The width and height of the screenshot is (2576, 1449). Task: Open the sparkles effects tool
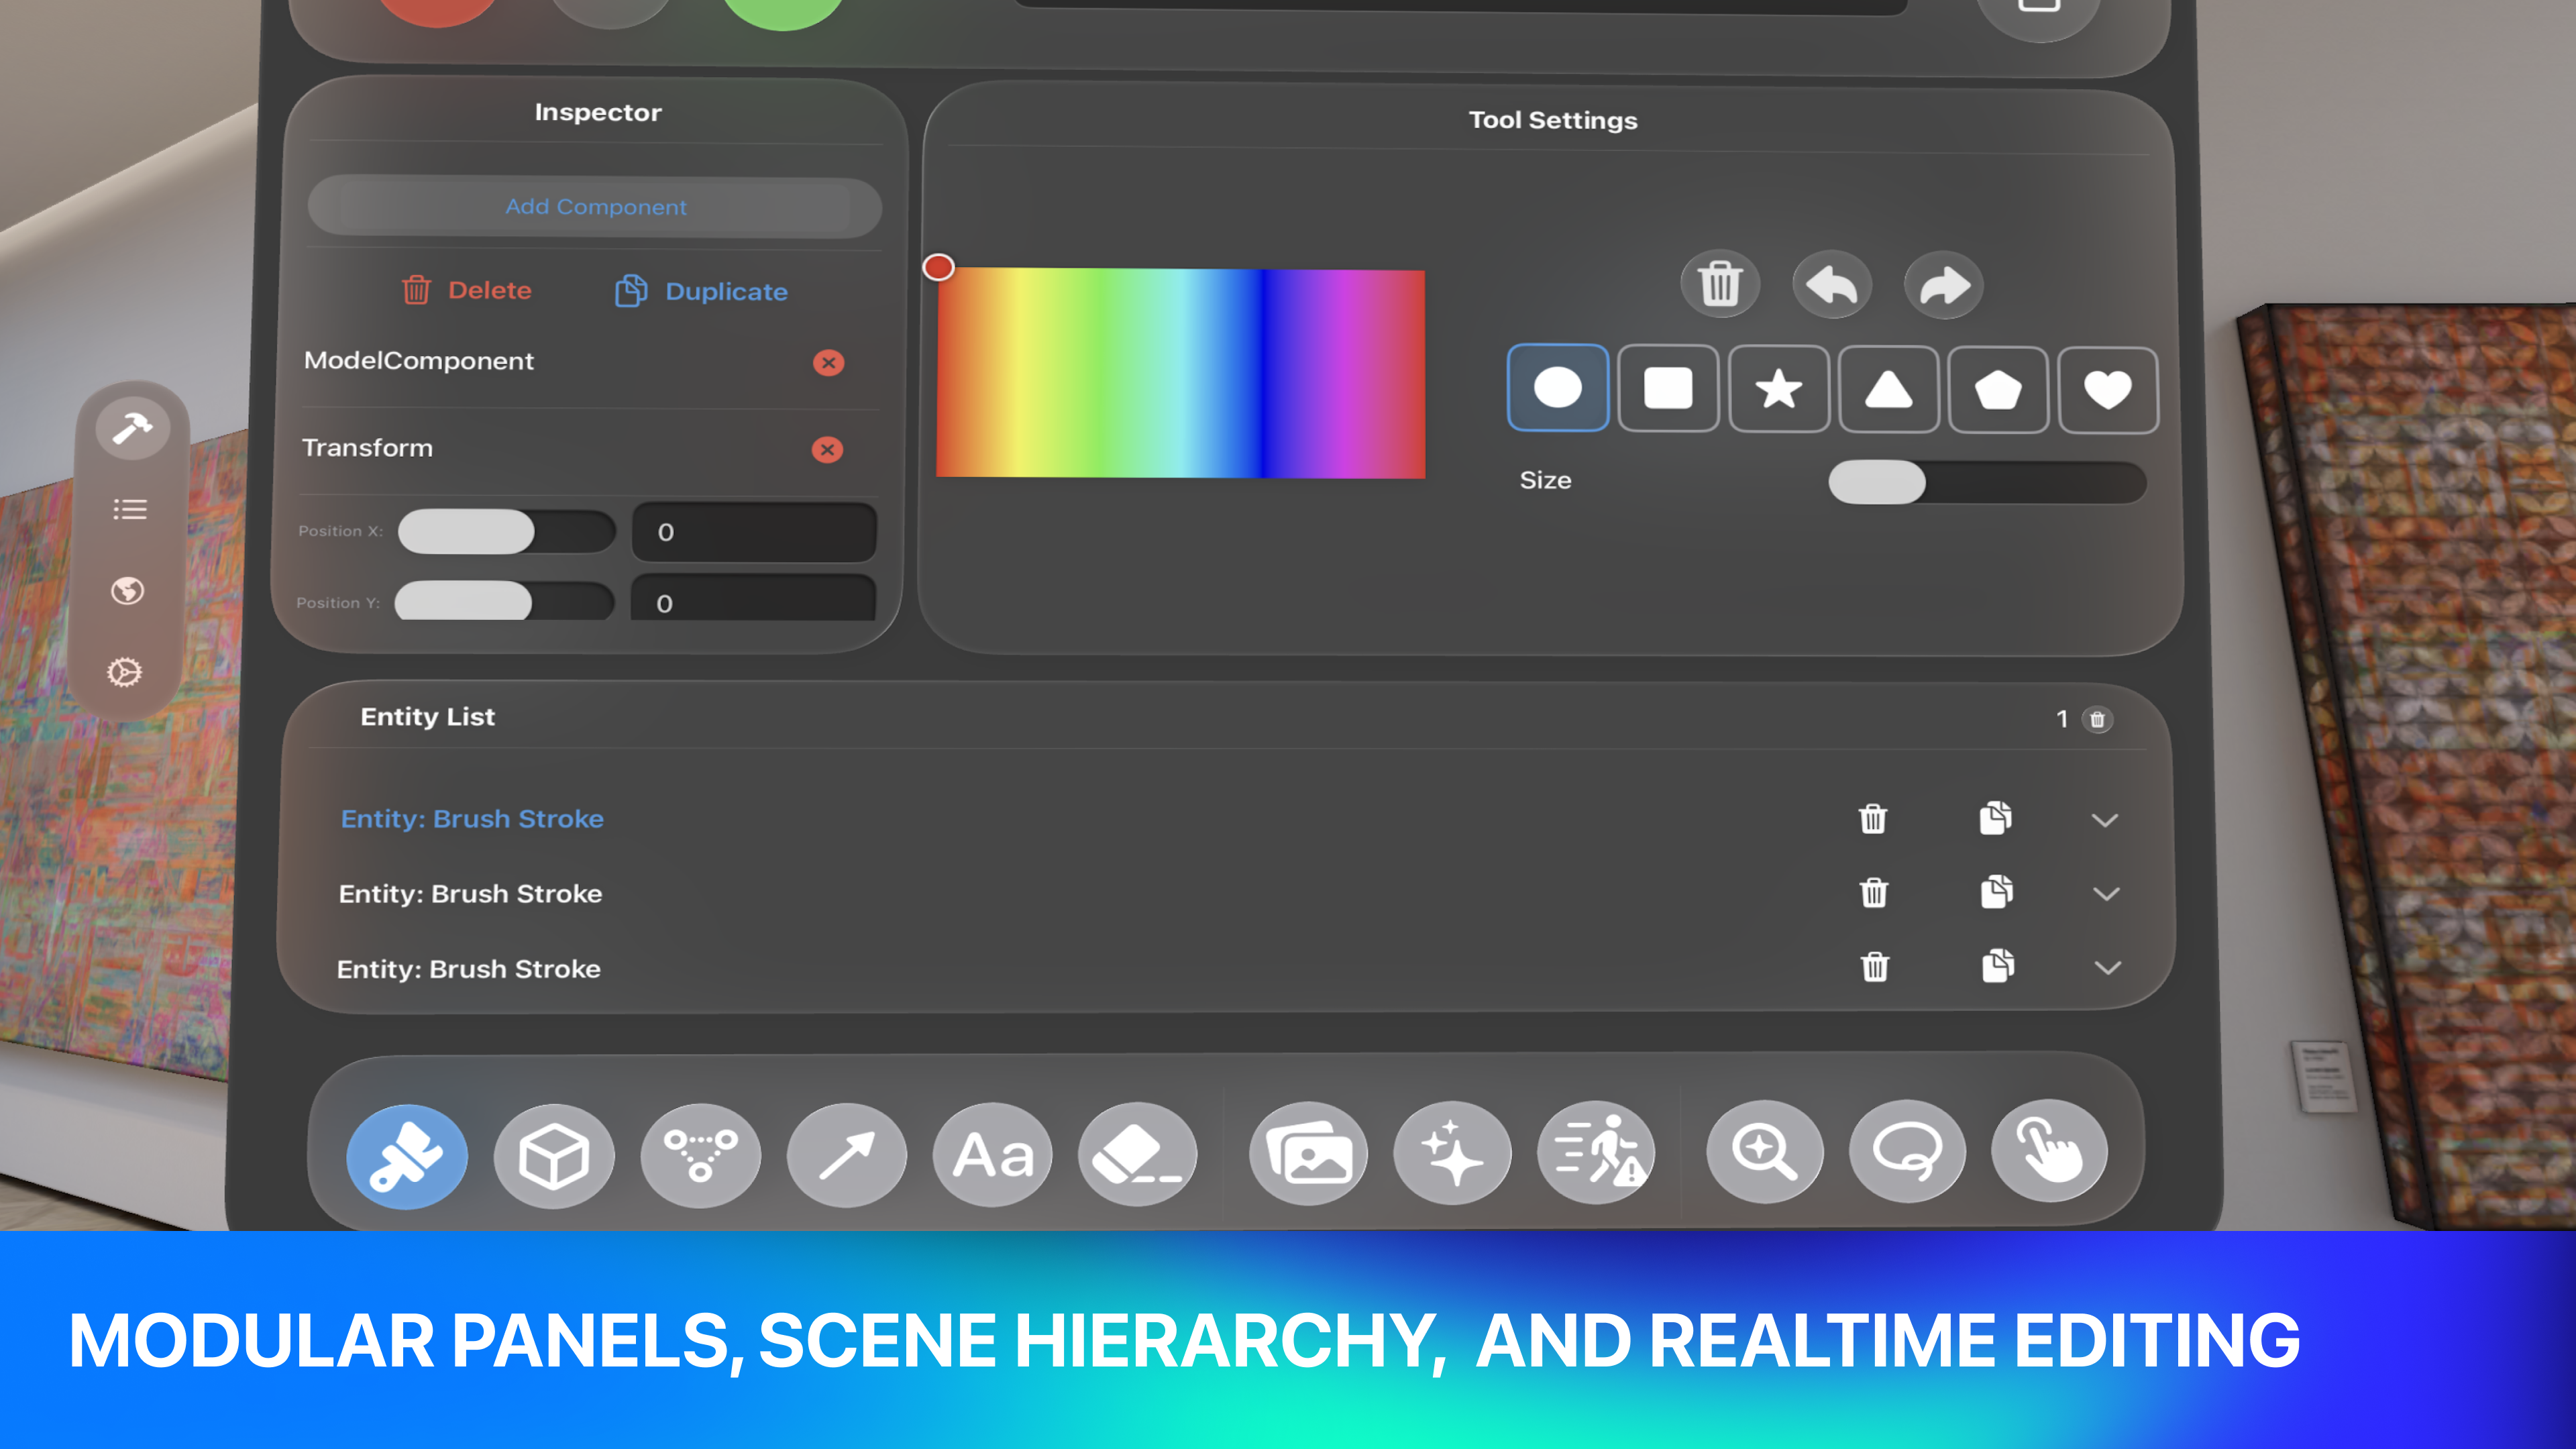(1452, 1153)
